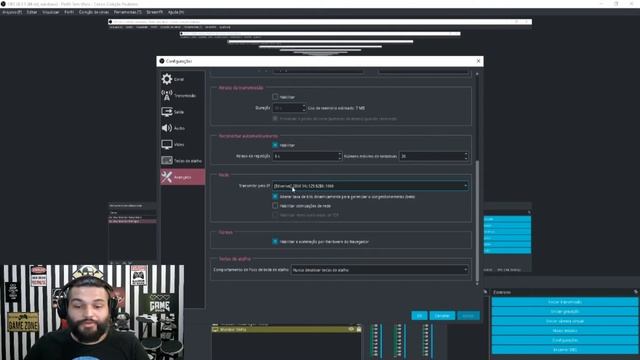Open the Transmissão settings category
This screenshot has height=360, width=640.
(x=182, y=95)
